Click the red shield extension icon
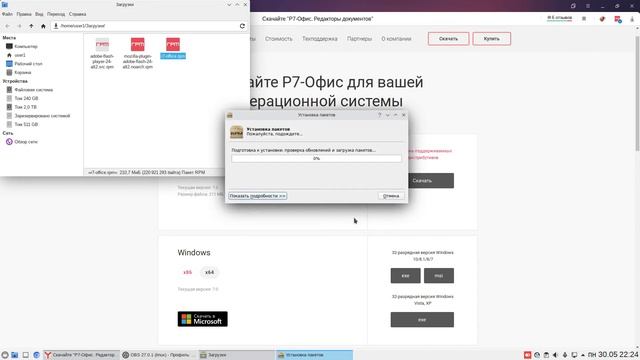The image size is (640, 360). tap(602, 19)
